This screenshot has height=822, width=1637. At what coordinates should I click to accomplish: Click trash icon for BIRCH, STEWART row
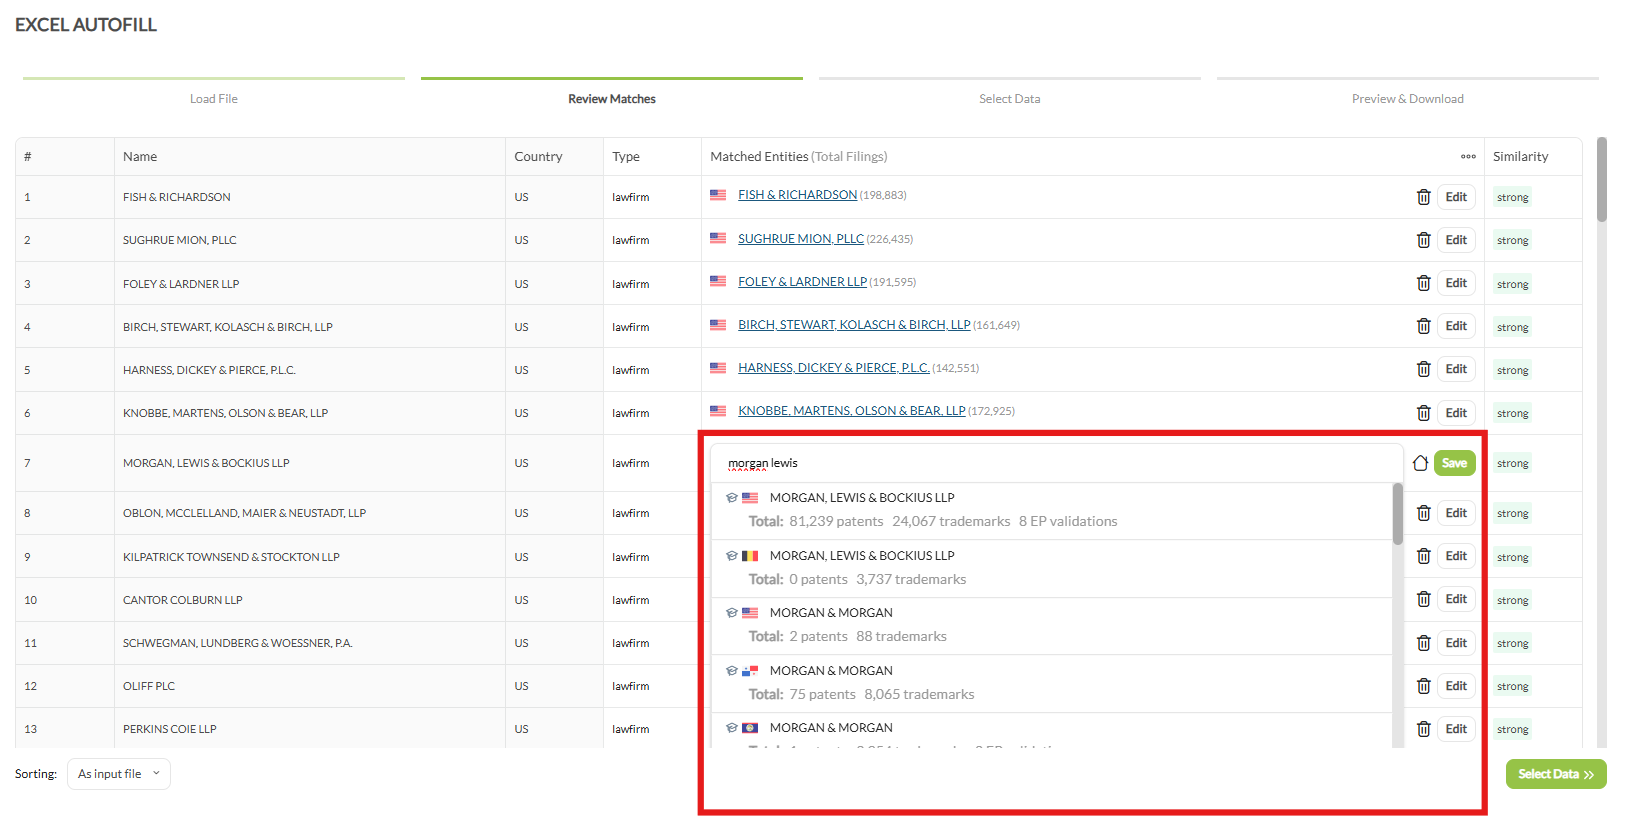1423,326
